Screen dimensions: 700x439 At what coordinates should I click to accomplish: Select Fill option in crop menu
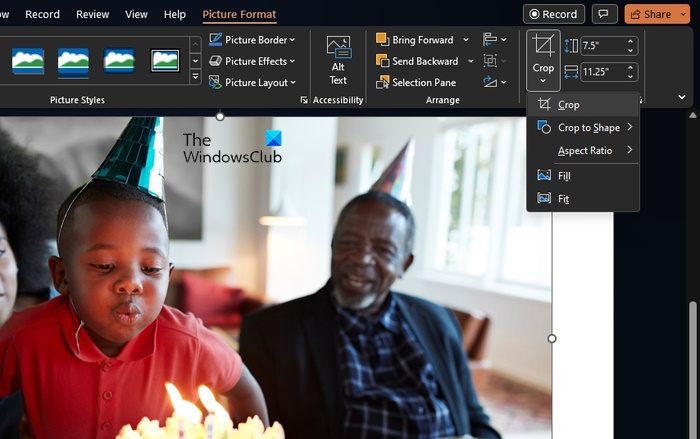[565, 176]
